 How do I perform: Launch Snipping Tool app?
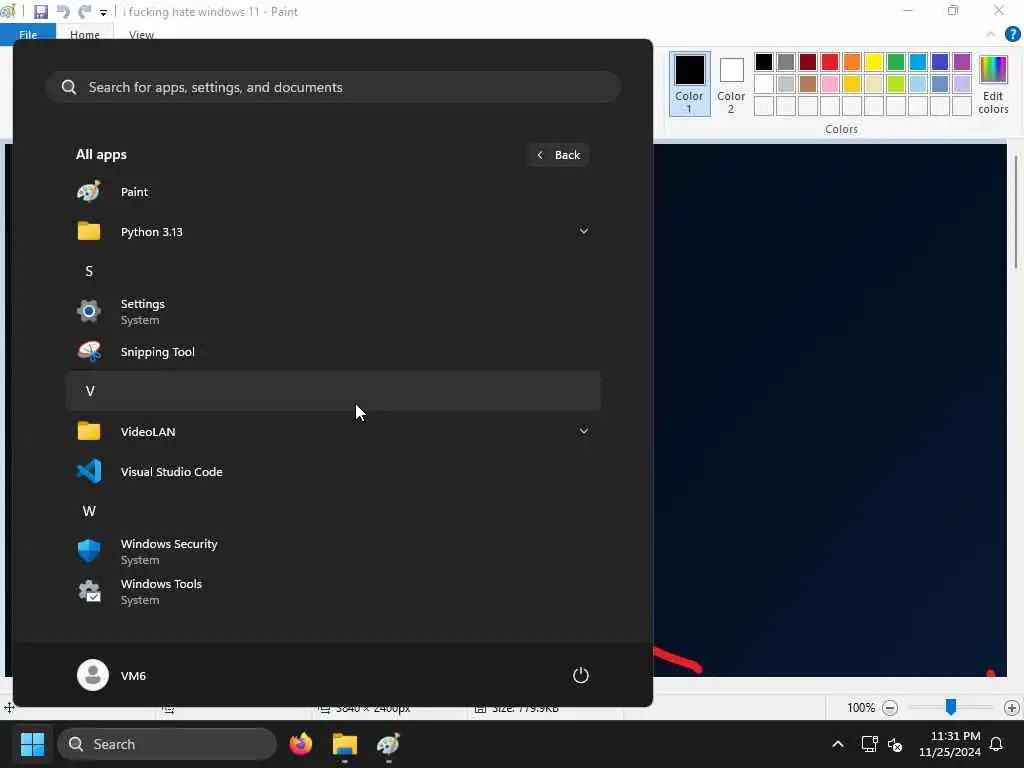[x=333, y=351]
